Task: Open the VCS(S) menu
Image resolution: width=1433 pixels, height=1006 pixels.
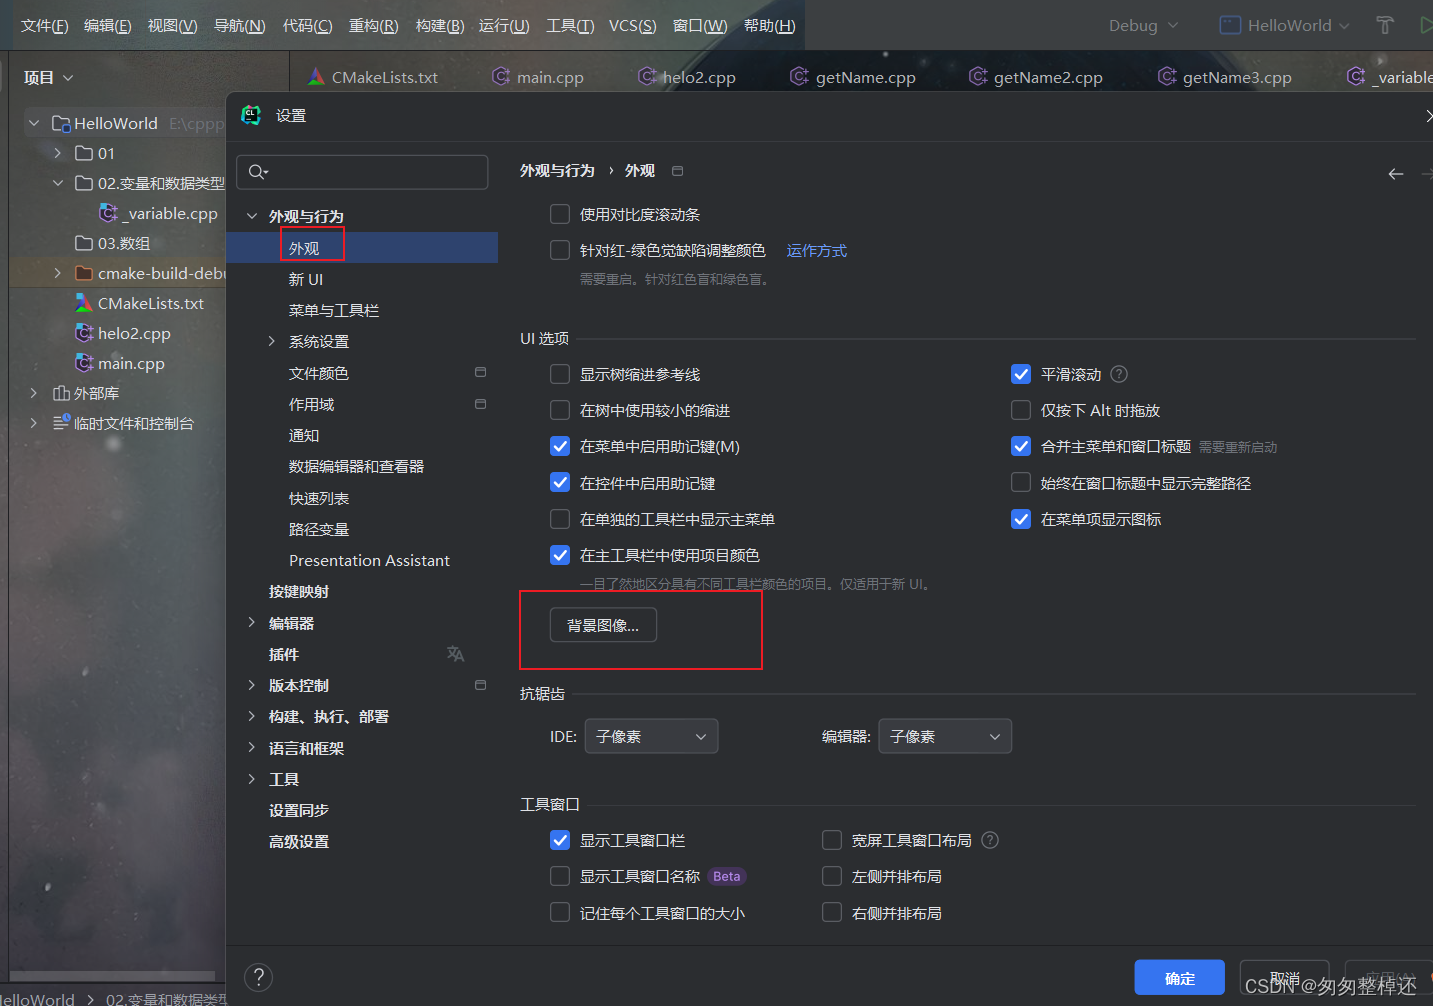Action: tap(633, 25)
